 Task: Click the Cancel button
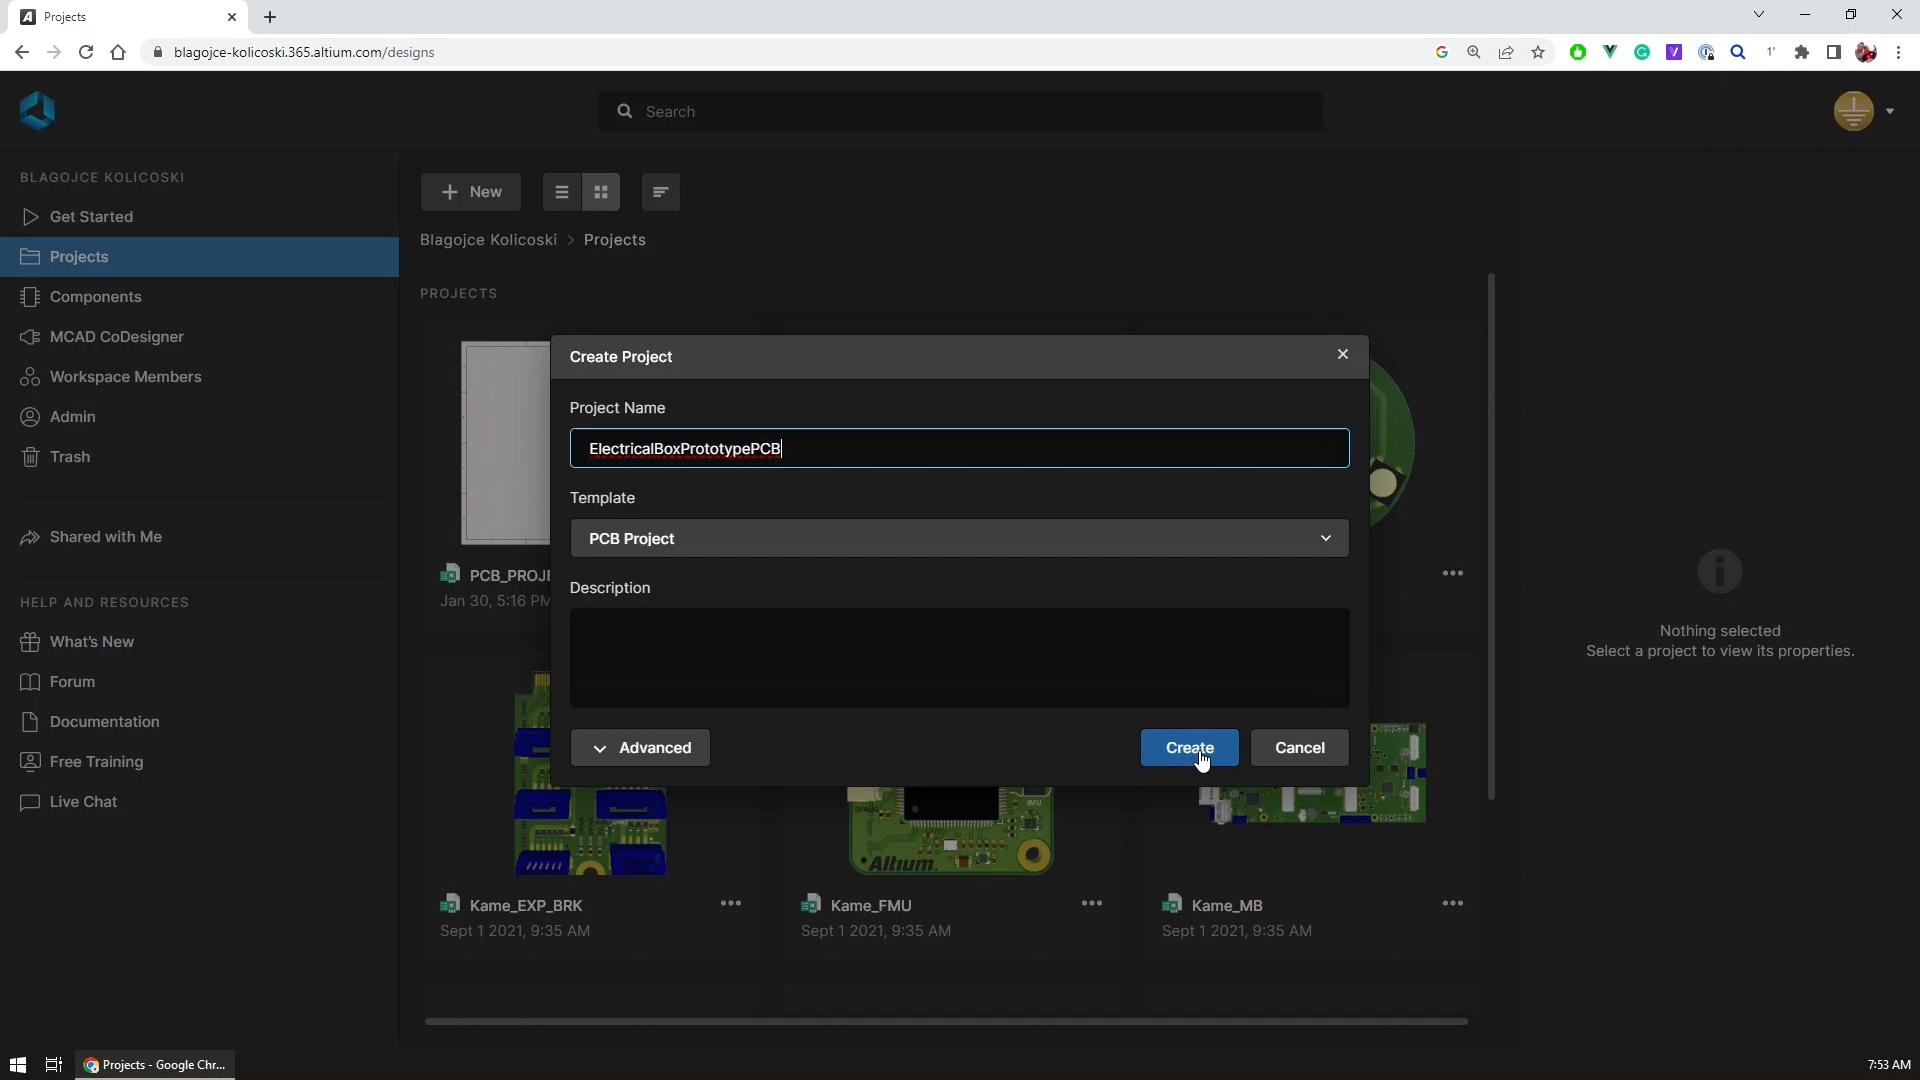1299,748
